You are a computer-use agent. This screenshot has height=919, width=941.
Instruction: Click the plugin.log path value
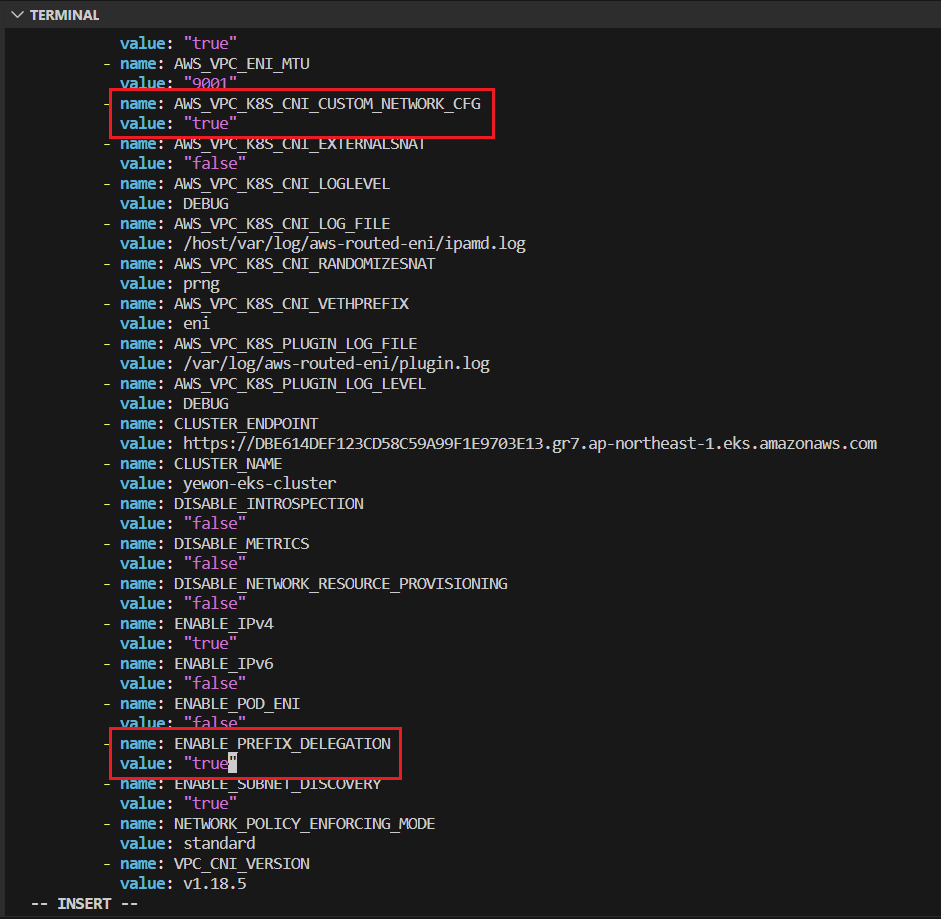click(336, 364)
